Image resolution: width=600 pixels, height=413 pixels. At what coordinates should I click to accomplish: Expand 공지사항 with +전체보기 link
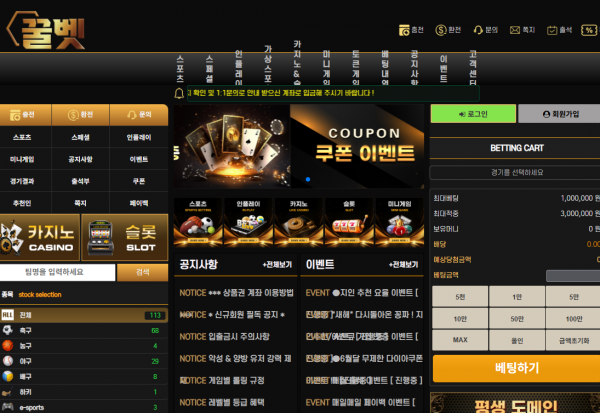[277, 265]
